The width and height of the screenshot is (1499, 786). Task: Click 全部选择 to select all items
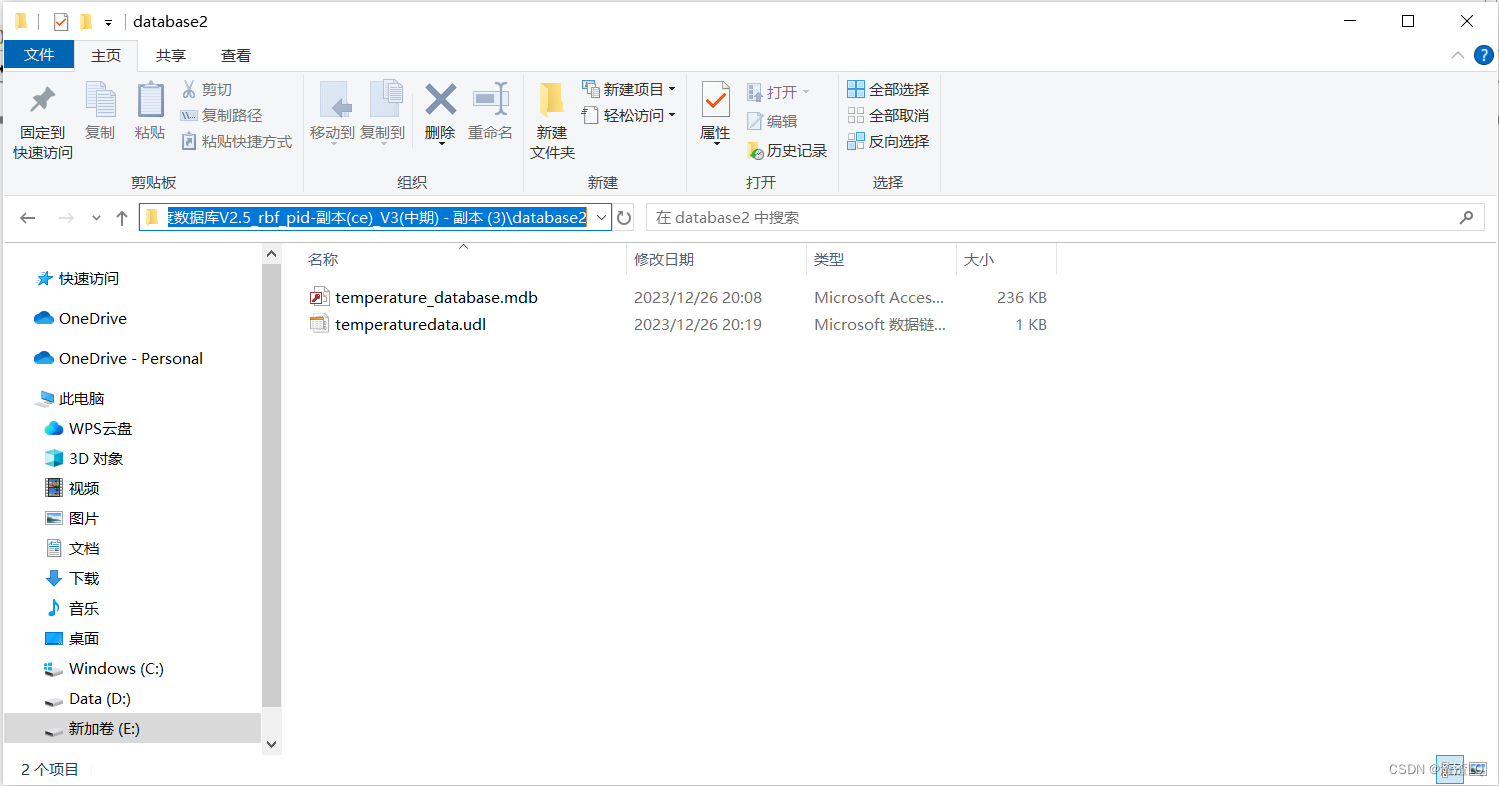click(888, 89)
